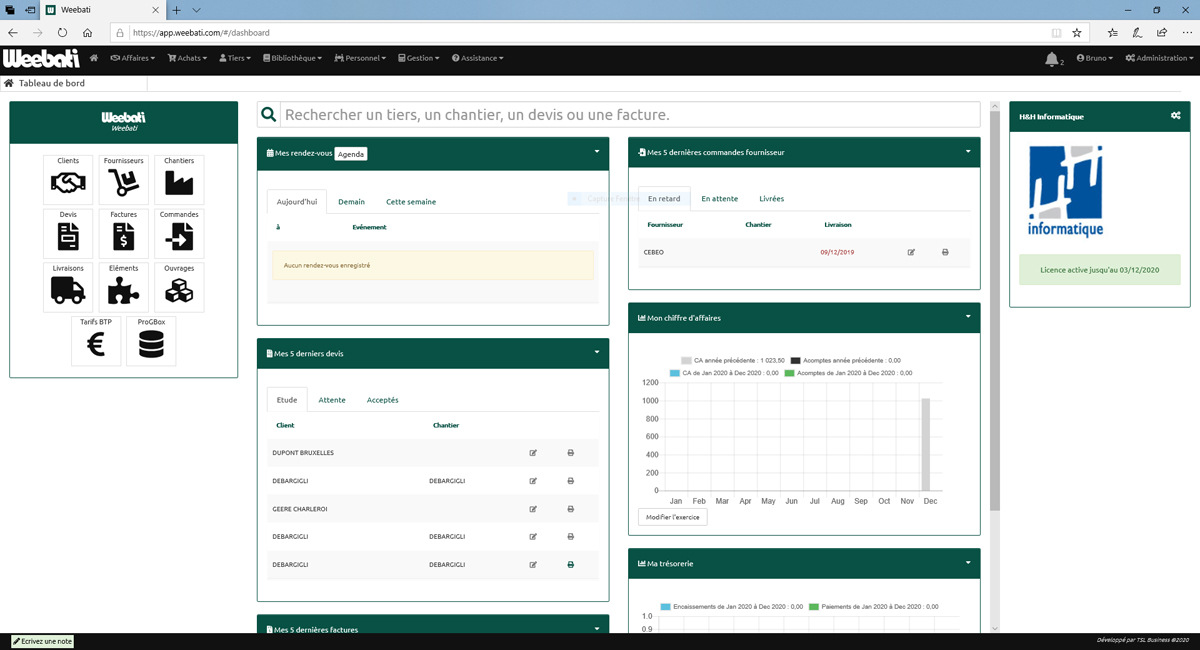
Task: Collapse the Mes rendez-vous panel
Action: [x=596, y=152]
